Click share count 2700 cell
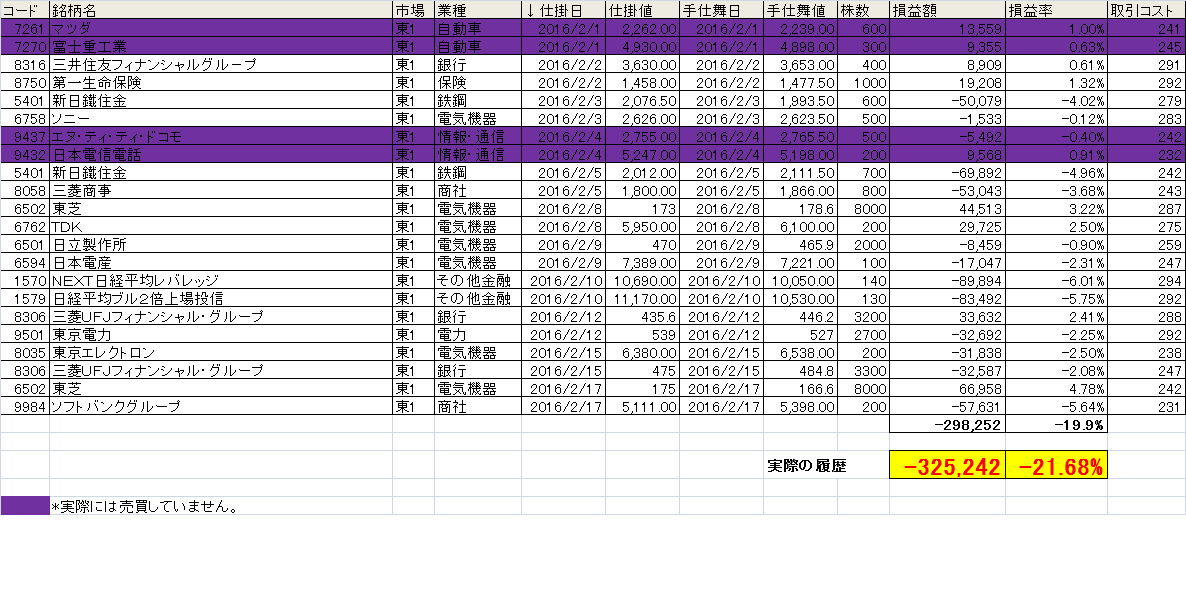 click(863, 334)
